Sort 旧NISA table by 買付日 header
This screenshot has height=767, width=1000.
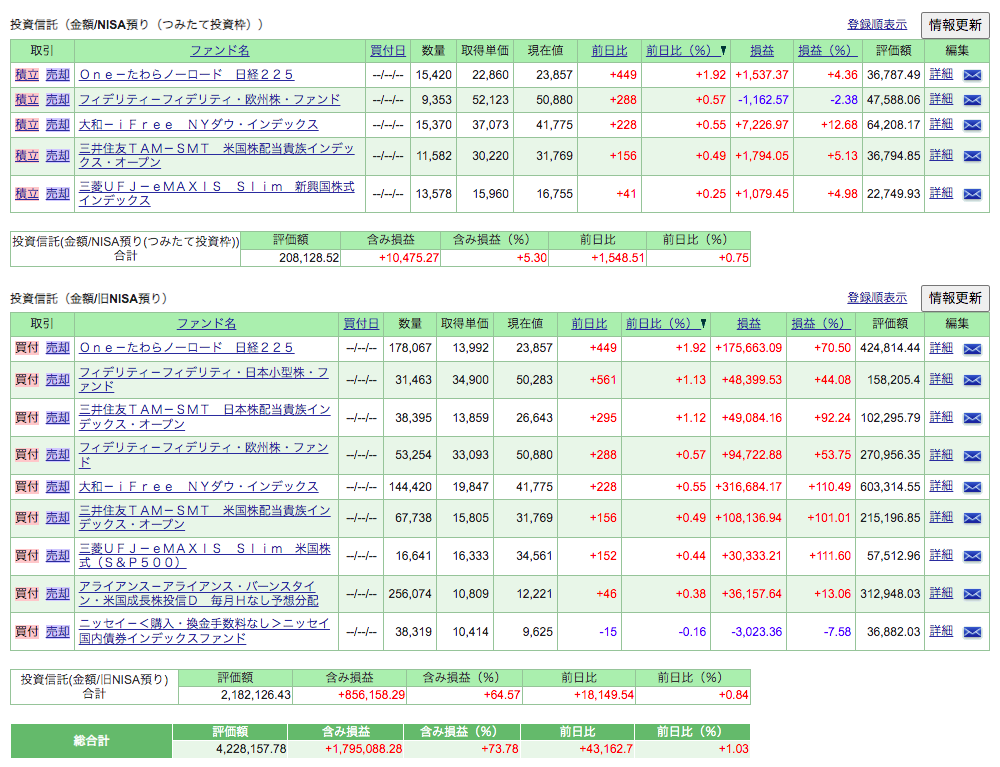point(361,323)
